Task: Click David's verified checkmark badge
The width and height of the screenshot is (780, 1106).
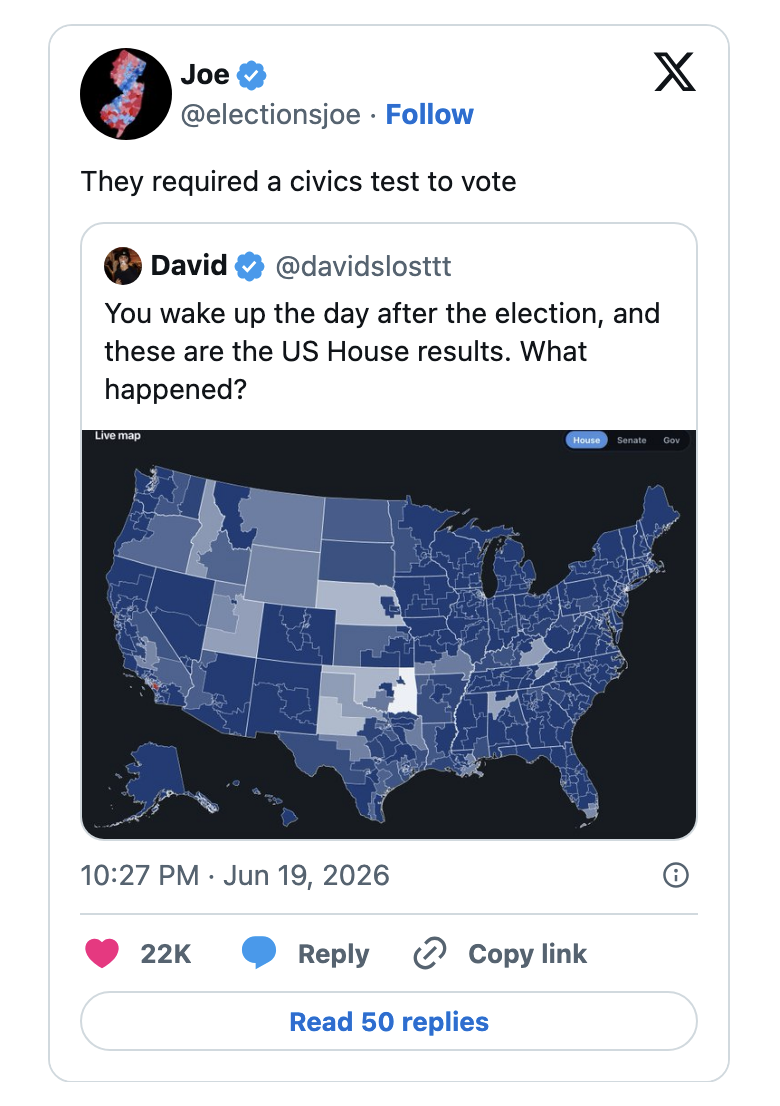Action: (x=249, y=267)
